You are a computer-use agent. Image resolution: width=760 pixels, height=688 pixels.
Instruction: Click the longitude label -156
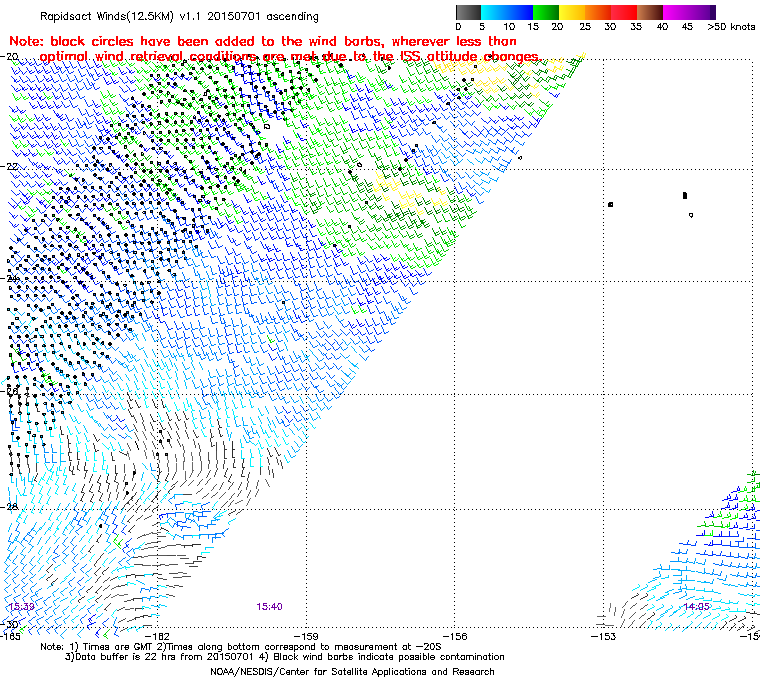tap(455, 636)
